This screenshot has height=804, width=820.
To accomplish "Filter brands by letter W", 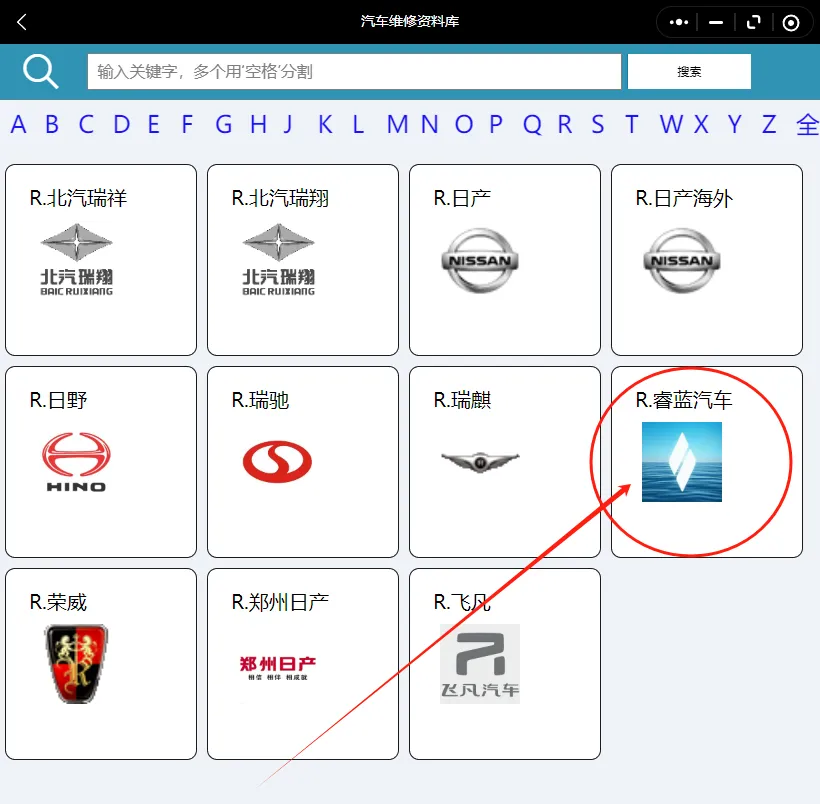I will pos(671,124).
